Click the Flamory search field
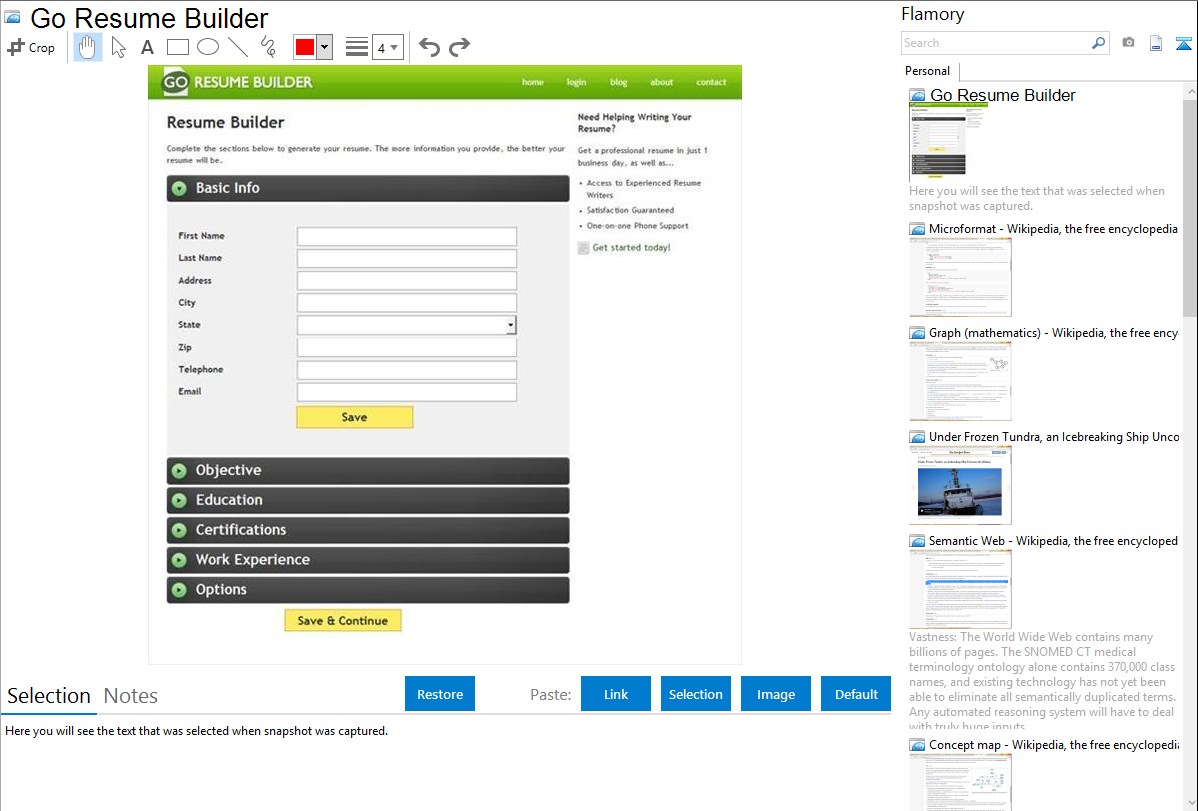The image size is (1198, 811). pyautogui.click(x=996, y=43)
